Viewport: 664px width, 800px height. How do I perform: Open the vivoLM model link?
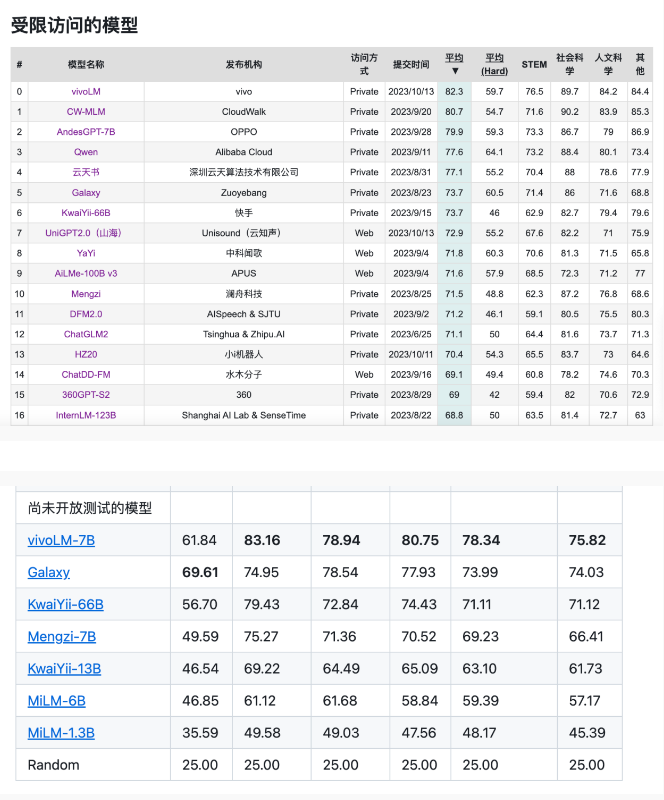[86, 92]
